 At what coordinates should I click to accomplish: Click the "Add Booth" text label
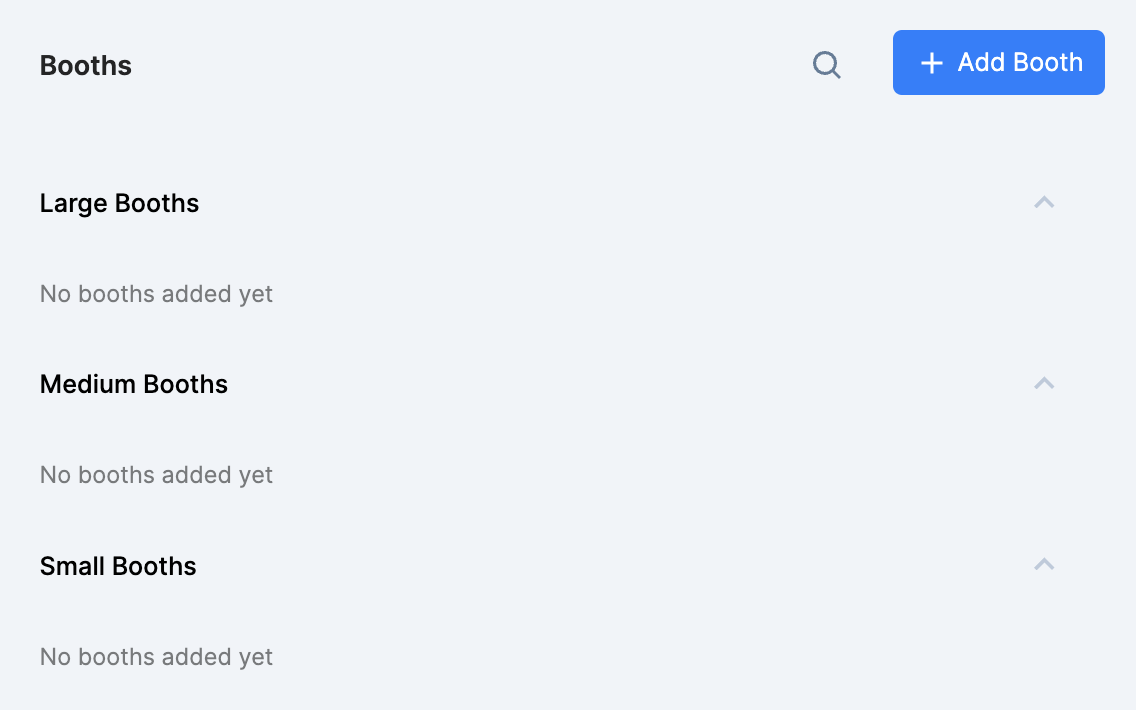click(x=1020, y=63)
